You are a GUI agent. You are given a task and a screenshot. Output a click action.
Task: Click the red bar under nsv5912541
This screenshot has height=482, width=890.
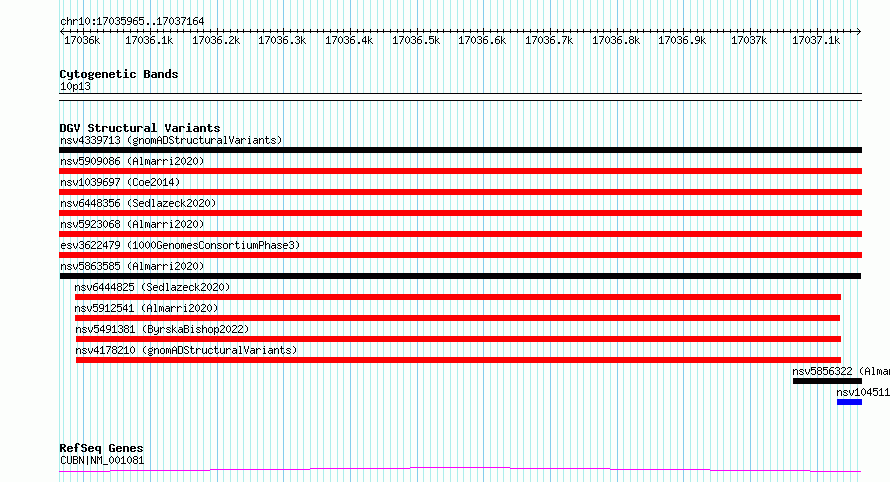click(x=457, y=318)
